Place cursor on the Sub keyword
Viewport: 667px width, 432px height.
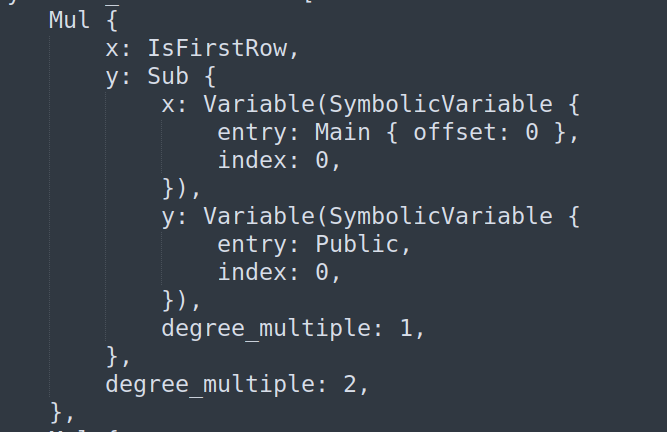(x=168, y=76)
